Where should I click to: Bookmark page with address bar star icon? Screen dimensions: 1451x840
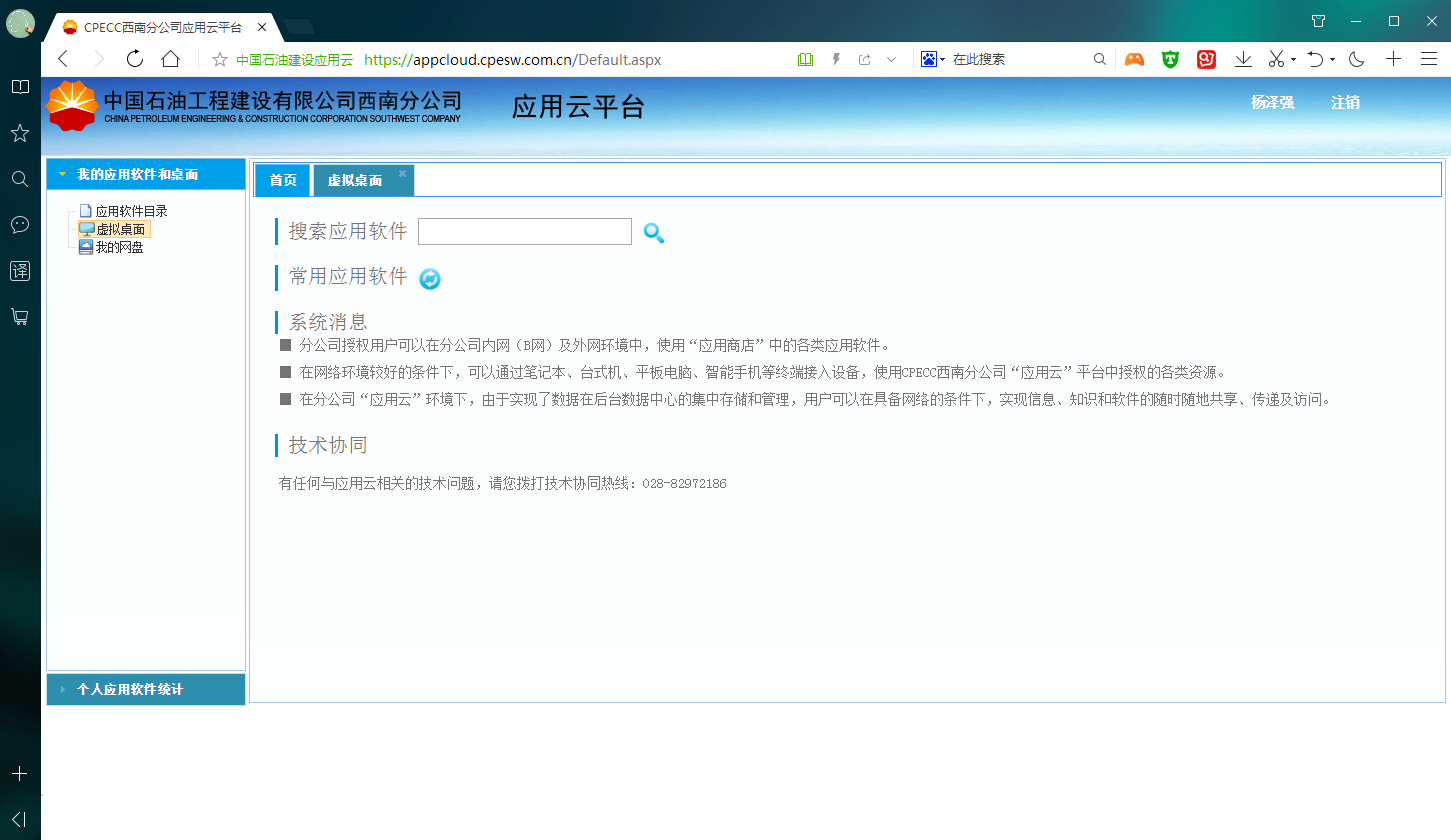point(220,60)
